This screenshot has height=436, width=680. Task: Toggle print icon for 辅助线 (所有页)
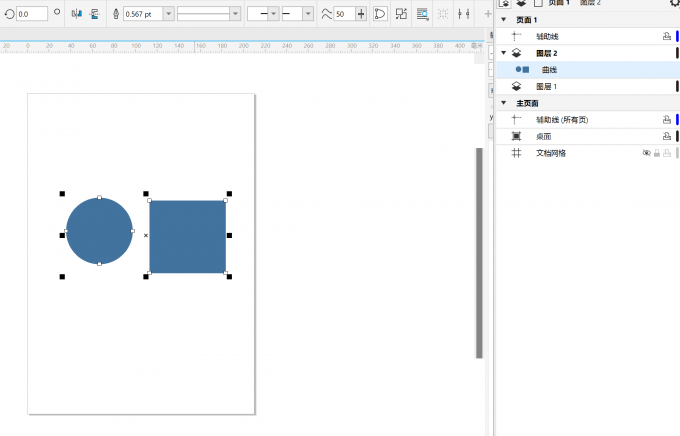[666, 120]
